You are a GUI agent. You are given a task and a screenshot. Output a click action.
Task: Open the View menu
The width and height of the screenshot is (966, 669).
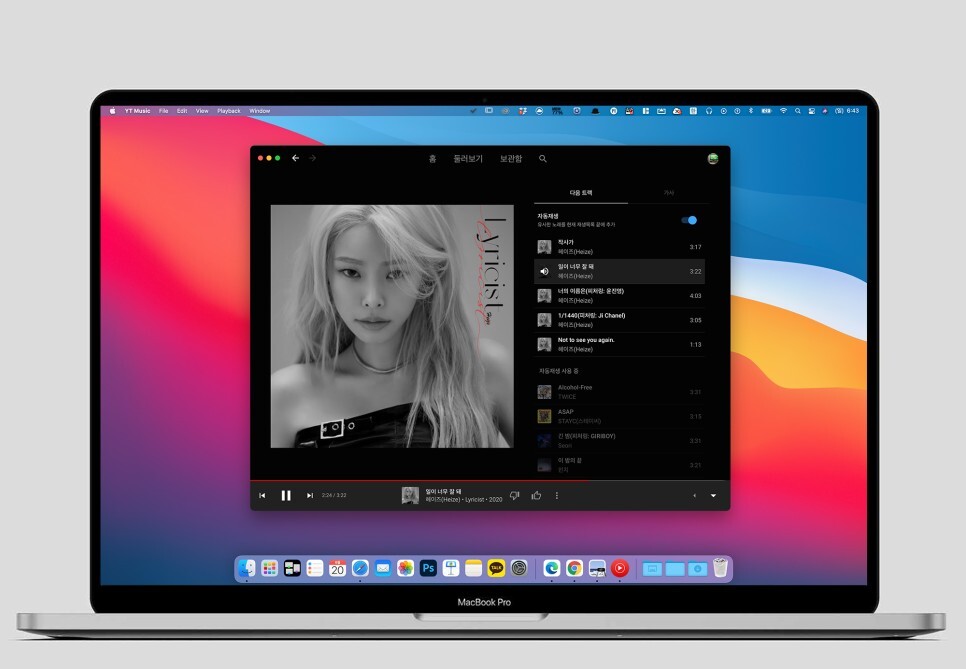[x=202, y=111]
